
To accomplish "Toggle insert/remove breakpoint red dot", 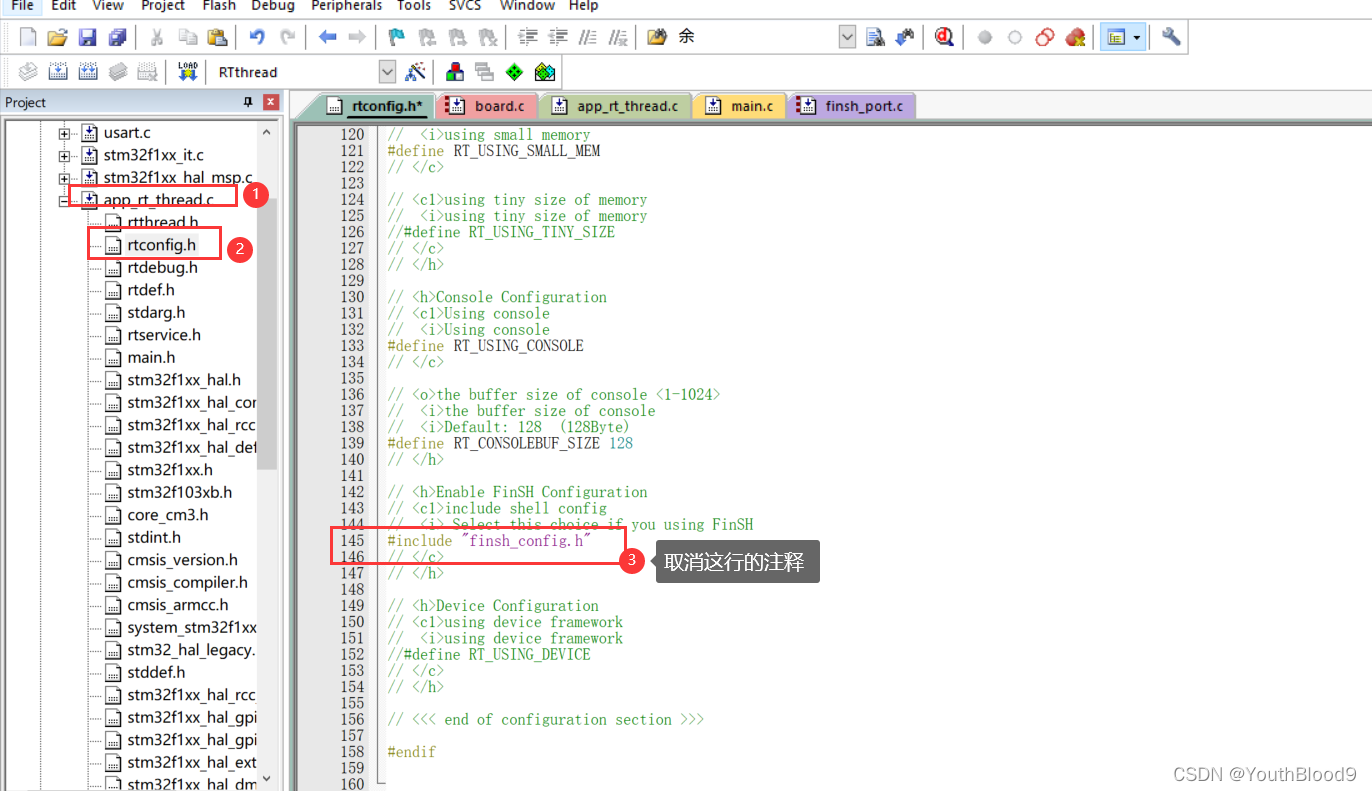I will click(x=985, y=37).
